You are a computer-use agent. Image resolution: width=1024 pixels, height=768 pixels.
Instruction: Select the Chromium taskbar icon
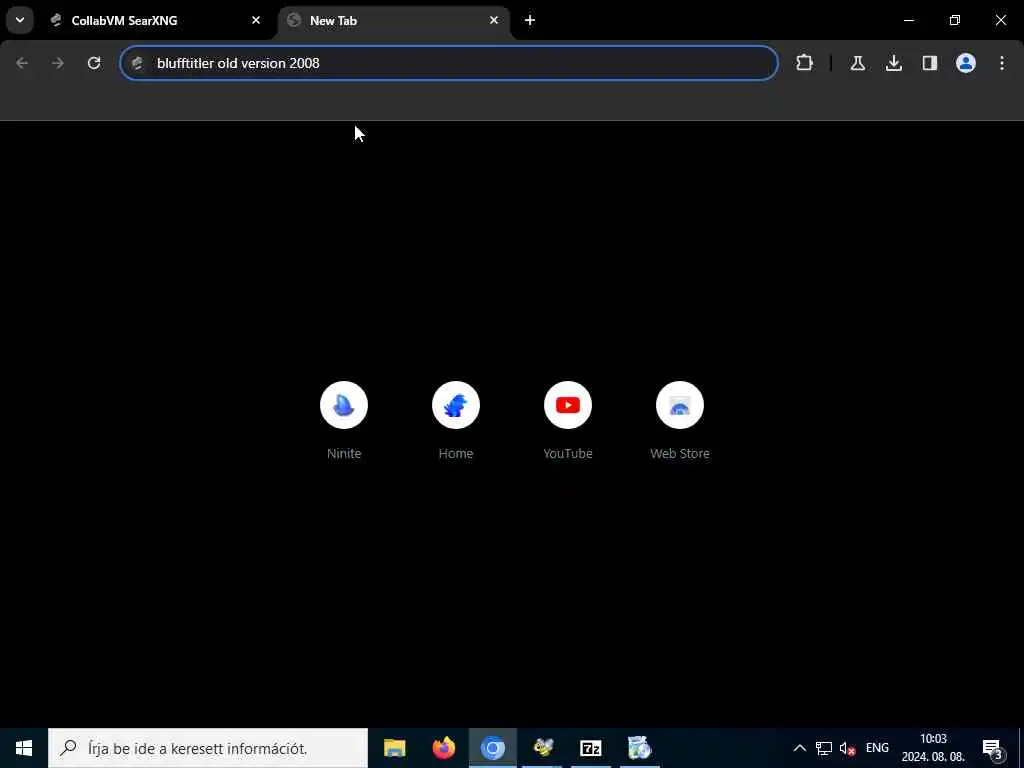click(493, 748)
